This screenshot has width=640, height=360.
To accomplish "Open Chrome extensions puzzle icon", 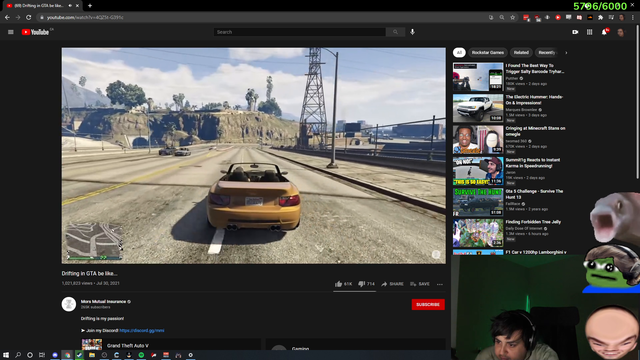I will coord(600,17).
